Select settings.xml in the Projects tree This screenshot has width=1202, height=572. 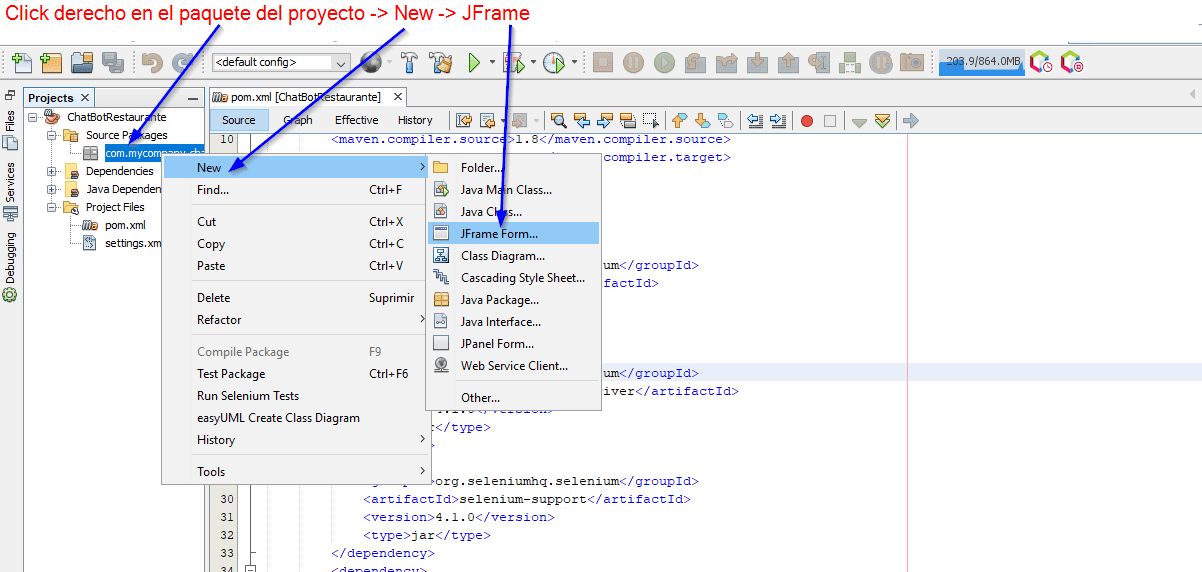tap(133, 243)
